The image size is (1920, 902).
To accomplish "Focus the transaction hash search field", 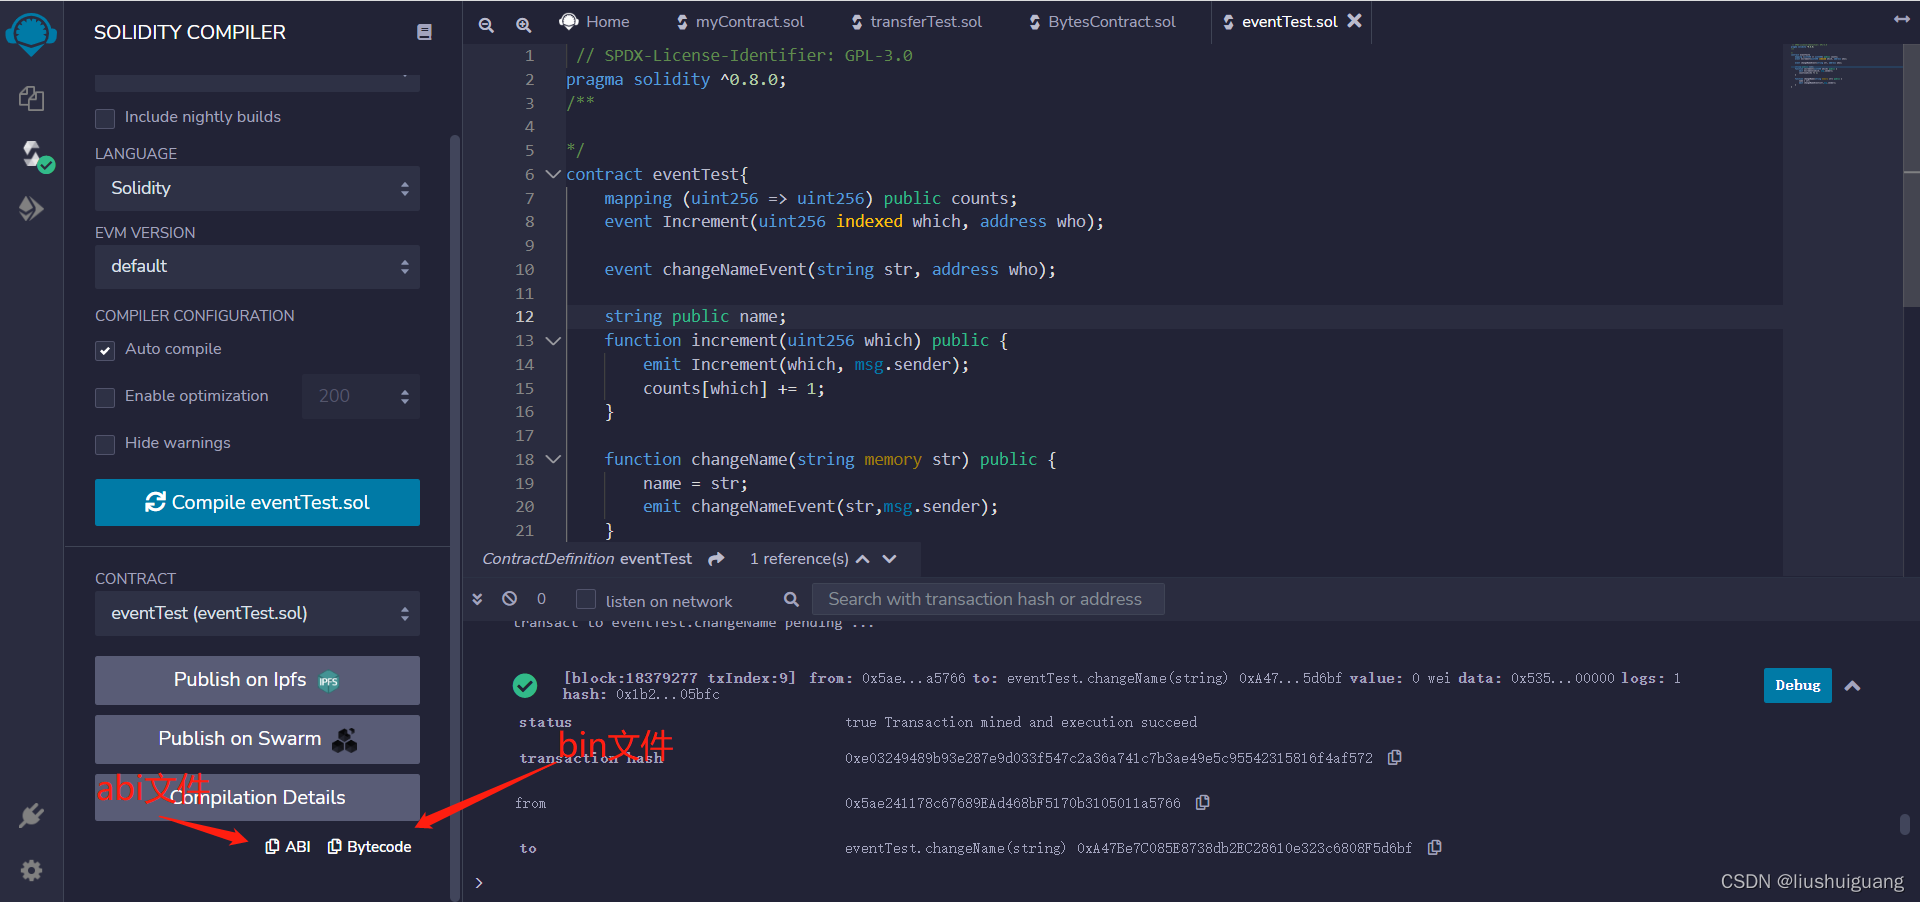I will click(x=987, y=599).
